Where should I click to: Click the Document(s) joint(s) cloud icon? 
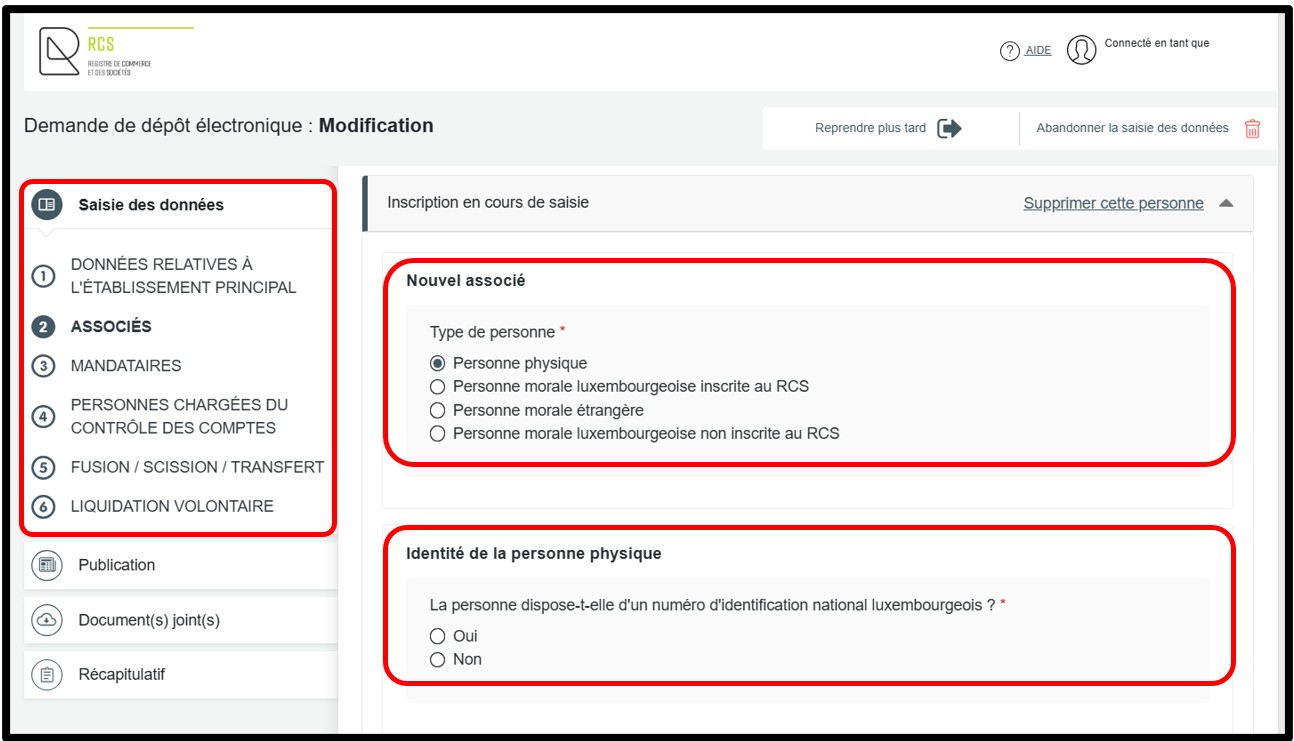tap(46, 620)
